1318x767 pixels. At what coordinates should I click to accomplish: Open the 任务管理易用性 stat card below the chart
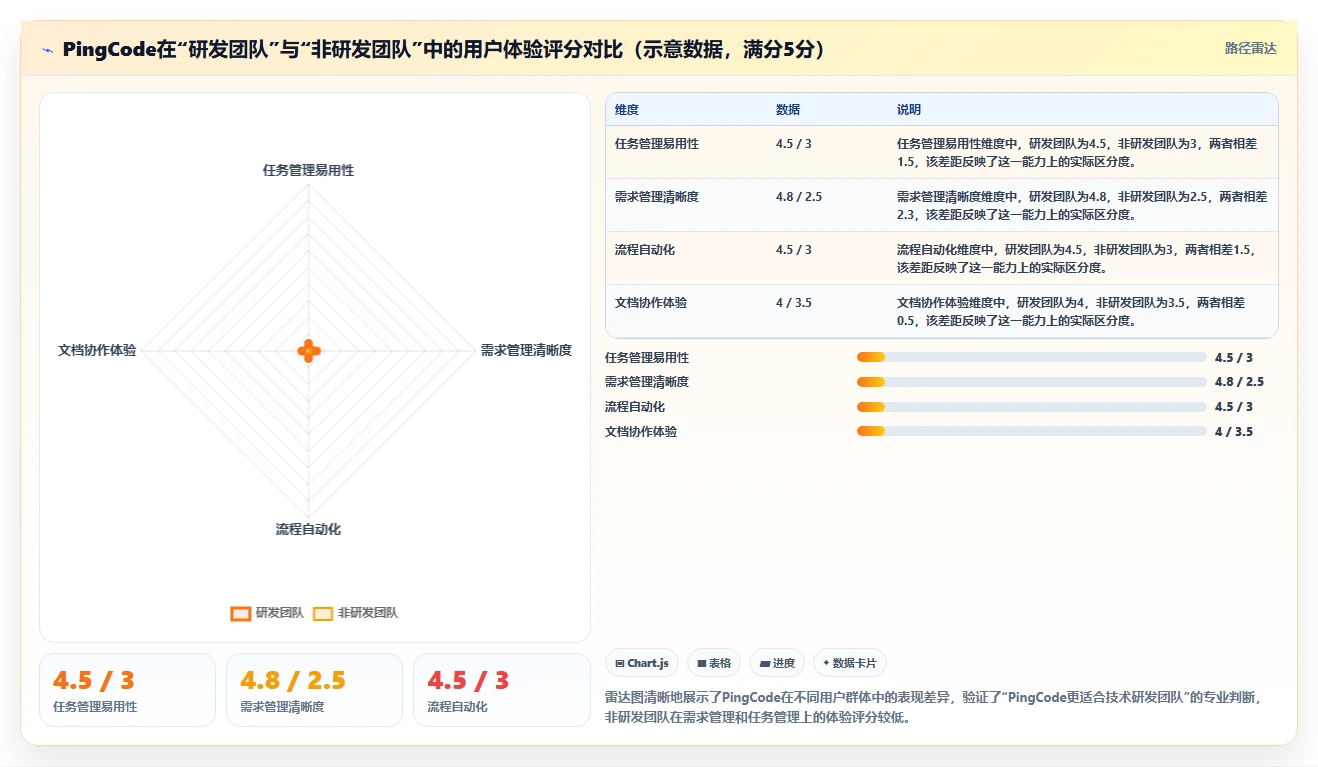(127, 690)
